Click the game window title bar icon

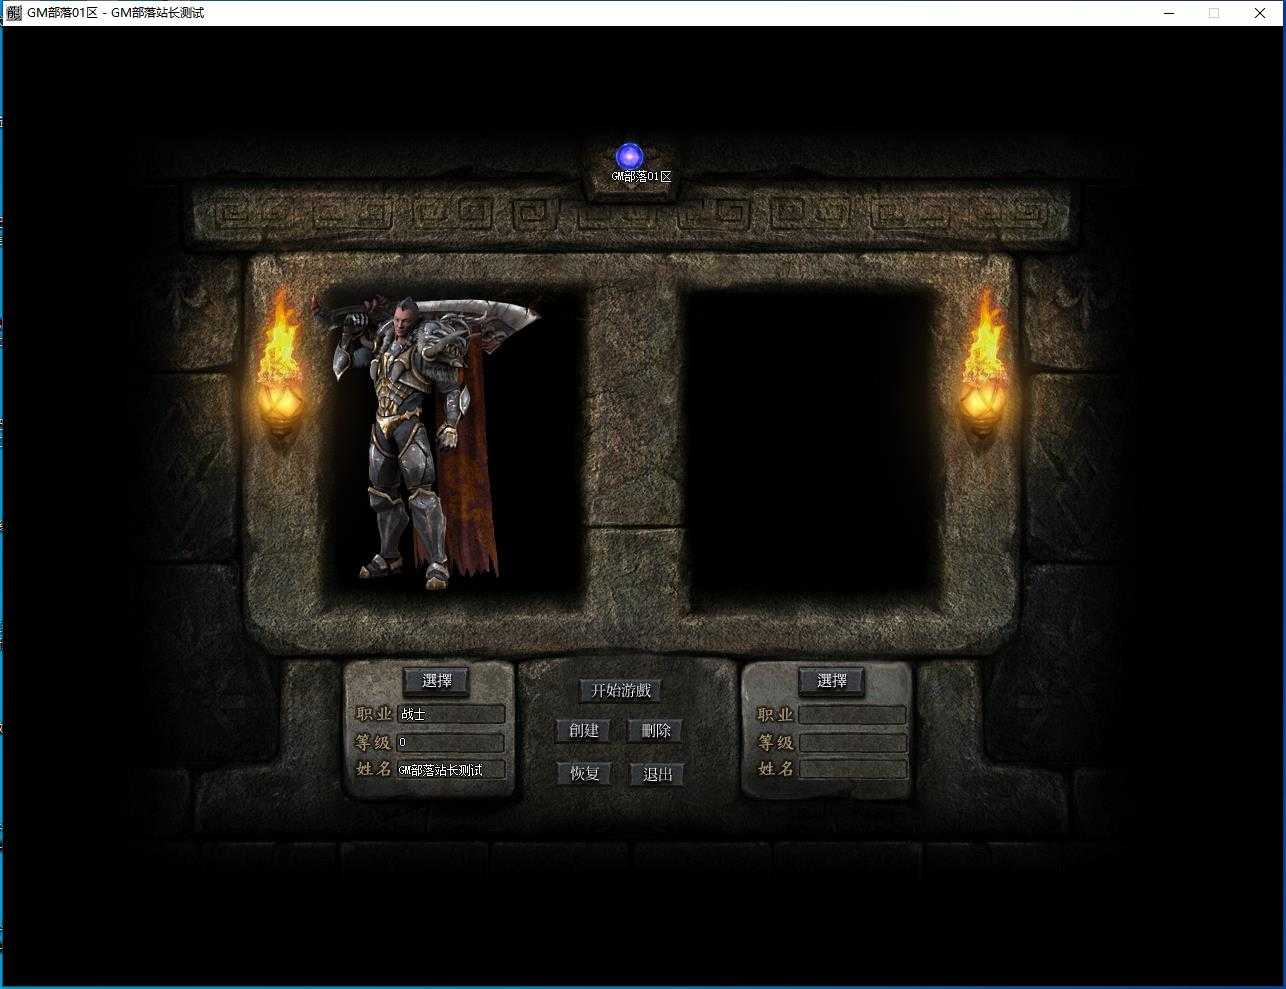tap(14, 13)
